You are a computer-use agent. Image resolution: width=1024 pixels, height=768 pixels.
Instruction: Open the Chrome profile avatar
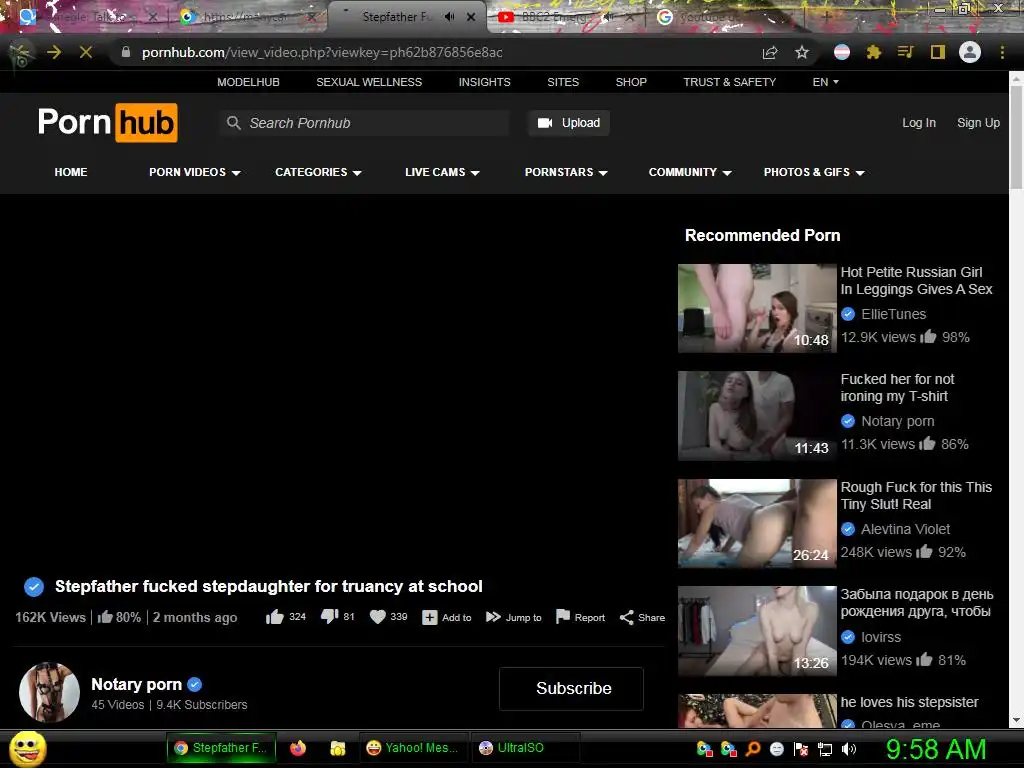click(x=970, y=52)
